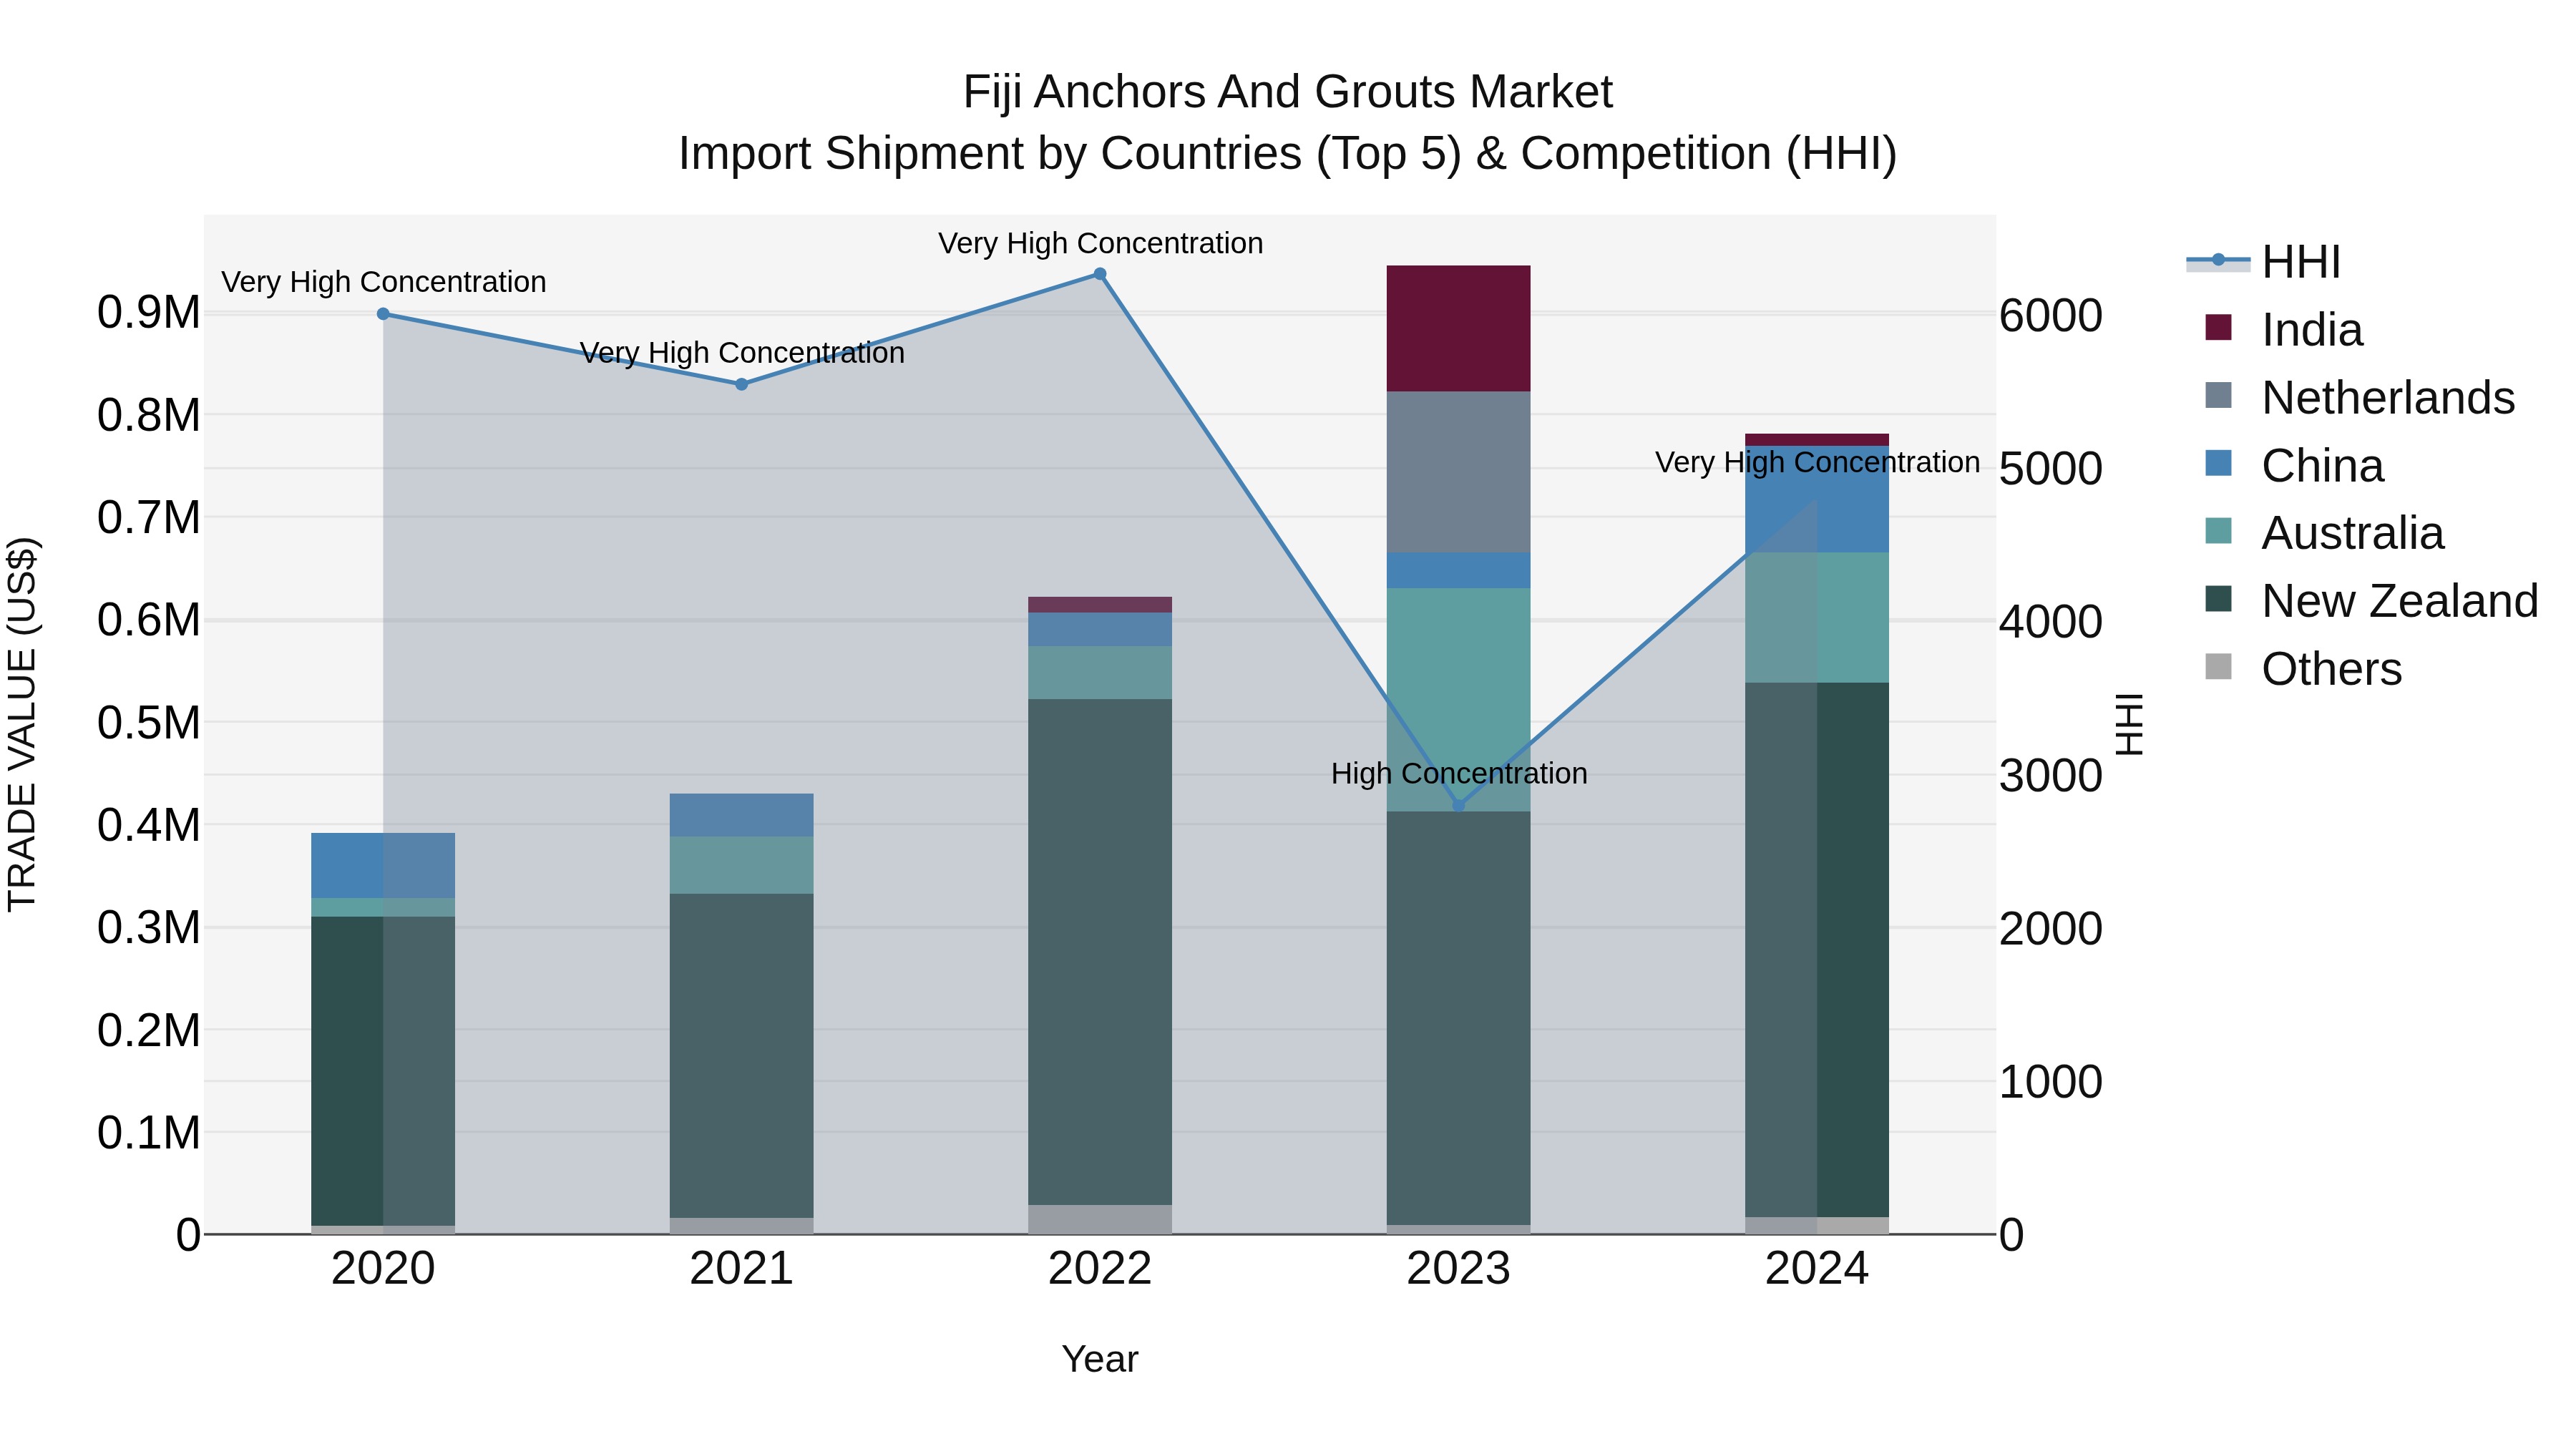Click the Others segment of 2022 bar
This screenshot has height=1449, width=2576.
(x=1100, y=1220)
